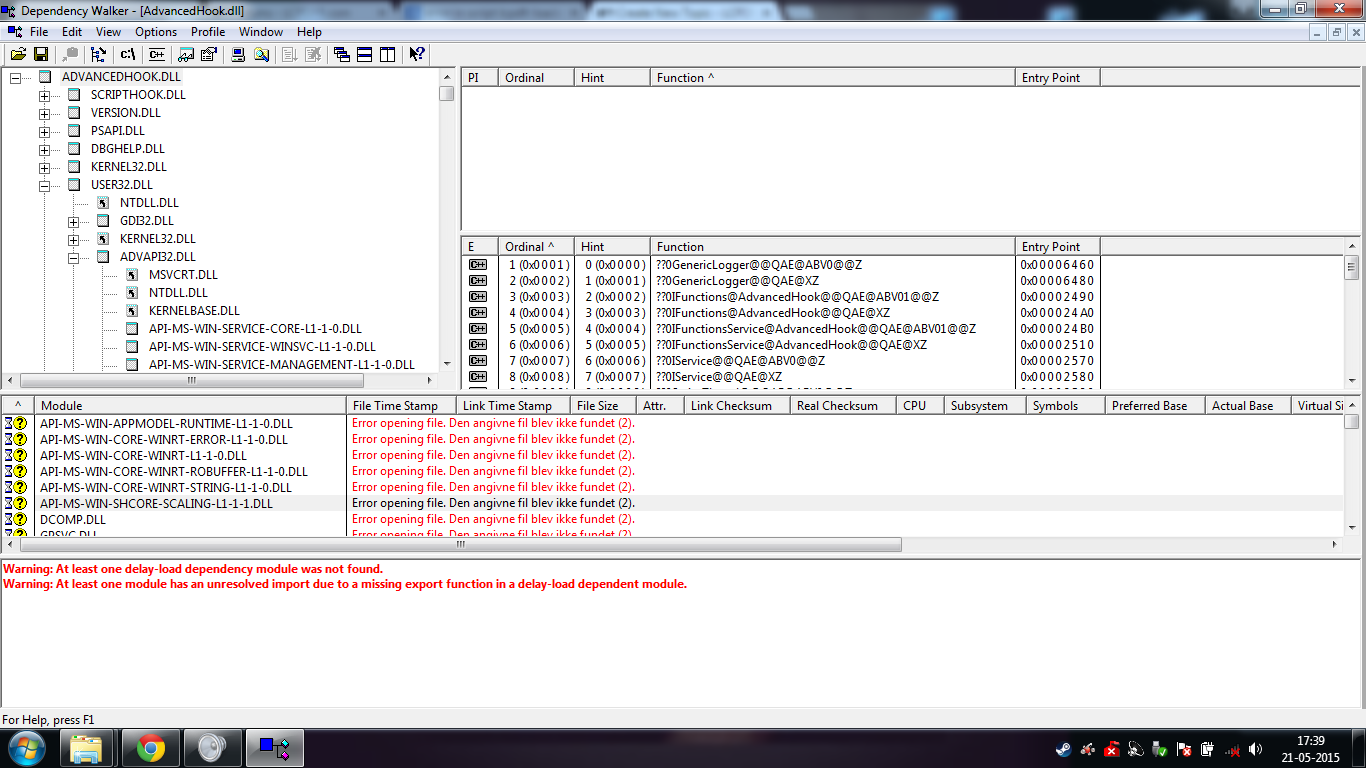Toggle Undecorate C++ Functions button
This screenshot has width=1366, height=768.
[x=157, y=54]
